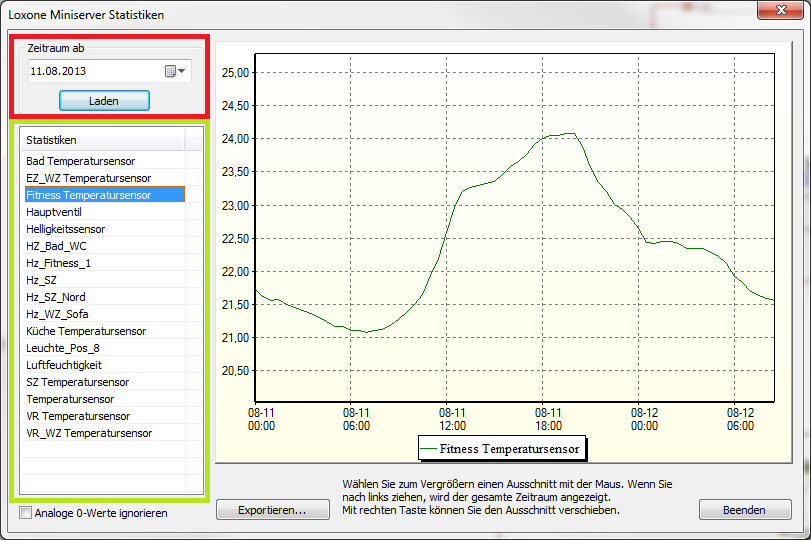811x540 pixels.
Task: Close the Loxone Miniserver Statistiken window
Action: pos(784,12)
